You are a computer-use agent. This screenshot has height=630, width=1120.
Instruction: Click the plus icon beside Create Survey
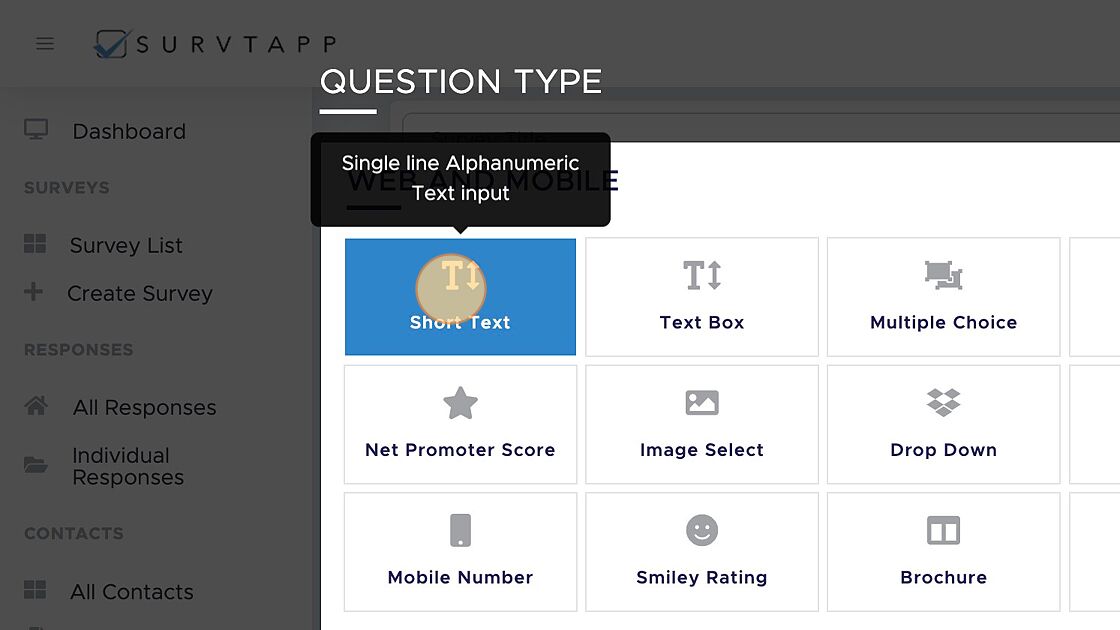33,291
